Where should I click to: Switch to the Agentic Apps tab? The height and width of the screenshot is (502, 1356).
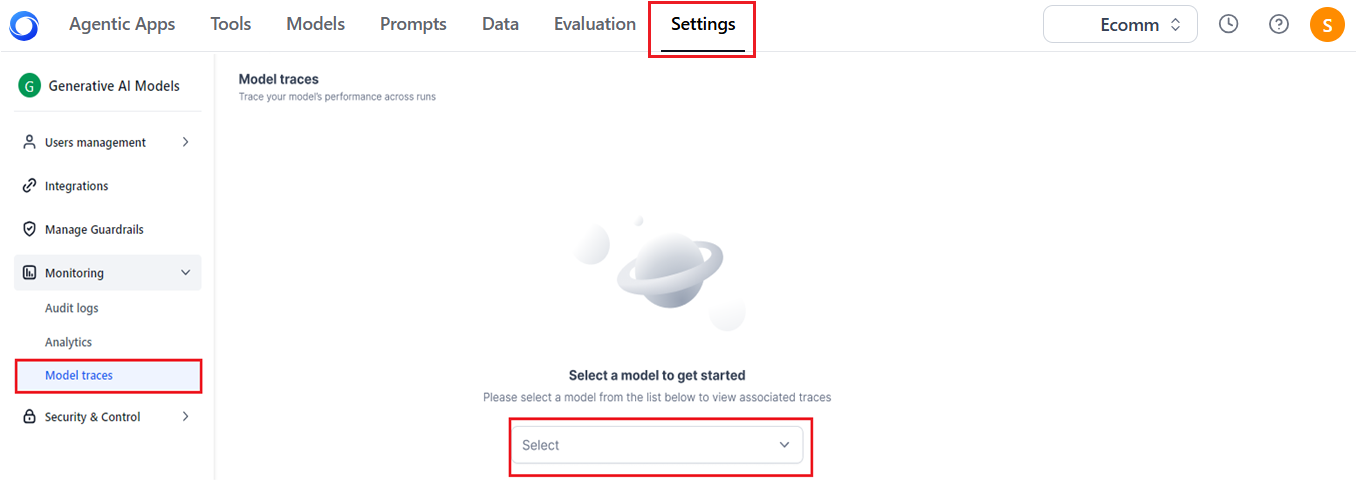click(x=122, y=24)
